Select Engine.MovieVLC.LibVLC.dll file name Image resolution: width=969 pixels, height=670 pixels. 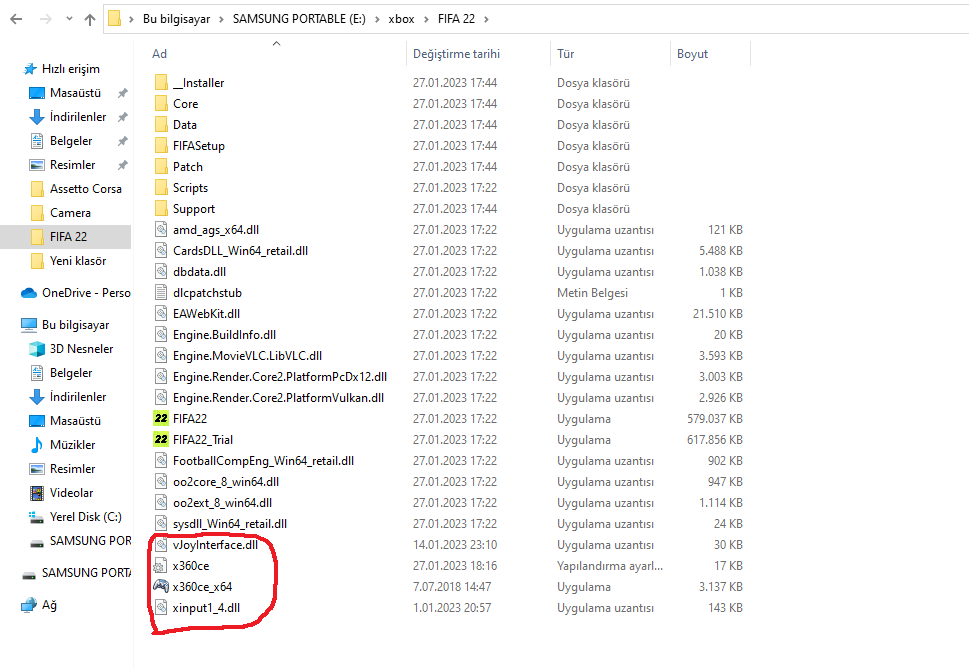[247, 356]
